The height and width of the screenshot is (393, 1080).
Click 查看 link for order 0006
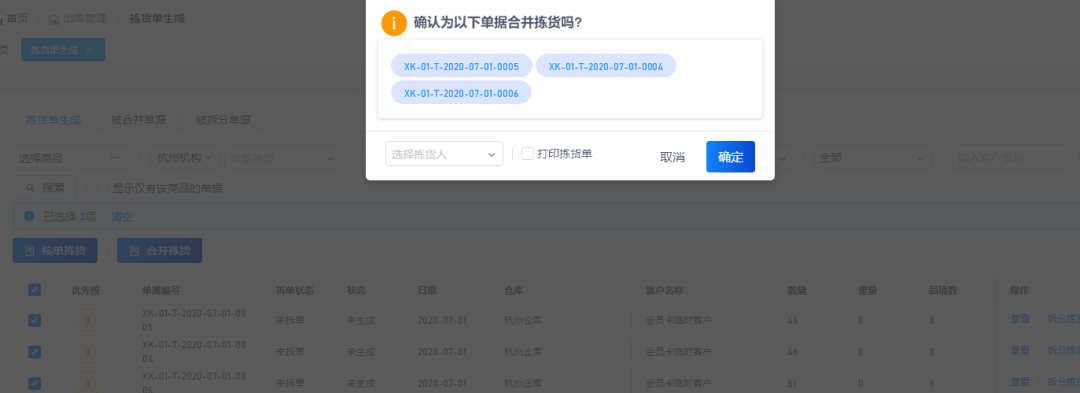(x=1020, y=381)
